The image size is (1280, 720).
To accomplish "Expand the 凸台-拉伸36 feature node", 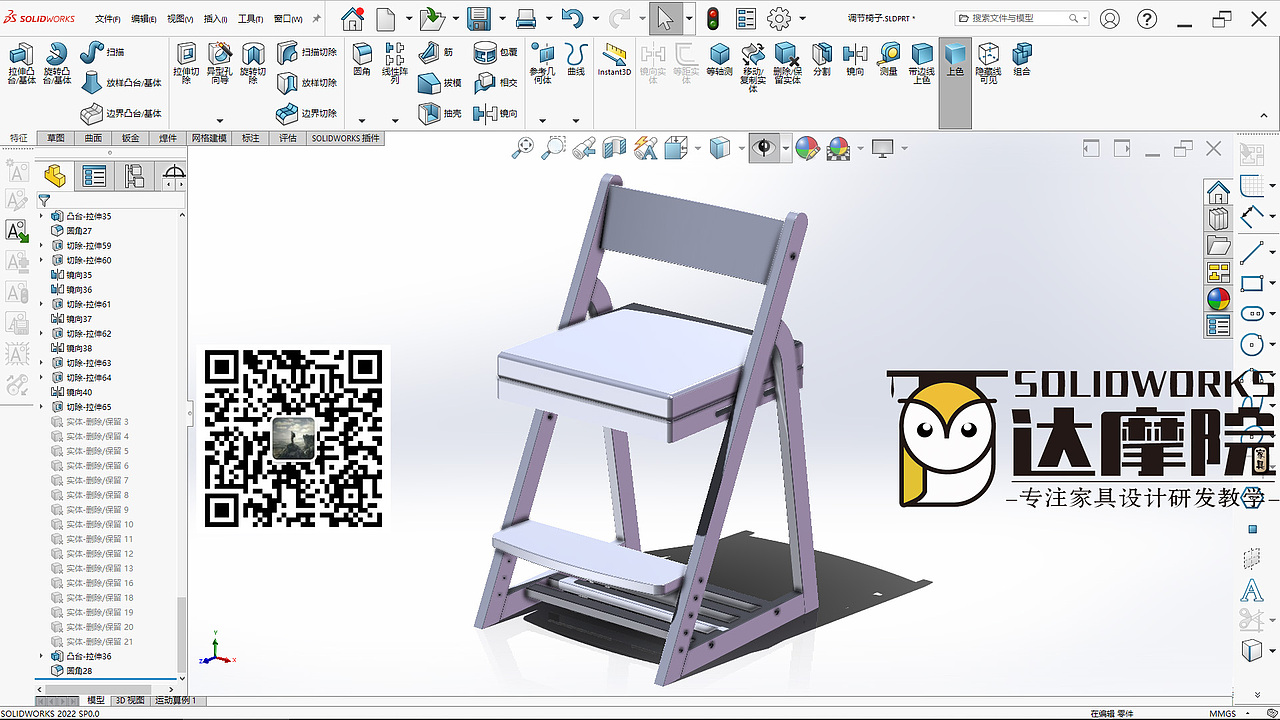I will pyautogui.click(x=42, y=656).
